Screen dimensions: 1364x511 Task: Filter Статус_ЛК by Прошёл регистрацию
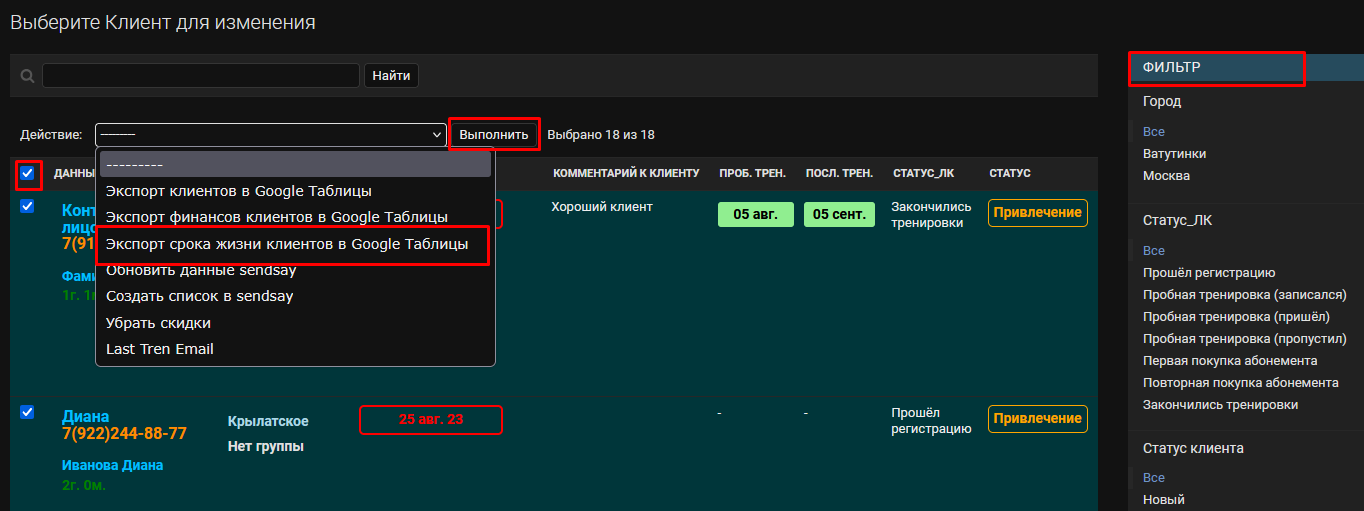tap(1209, 272)
